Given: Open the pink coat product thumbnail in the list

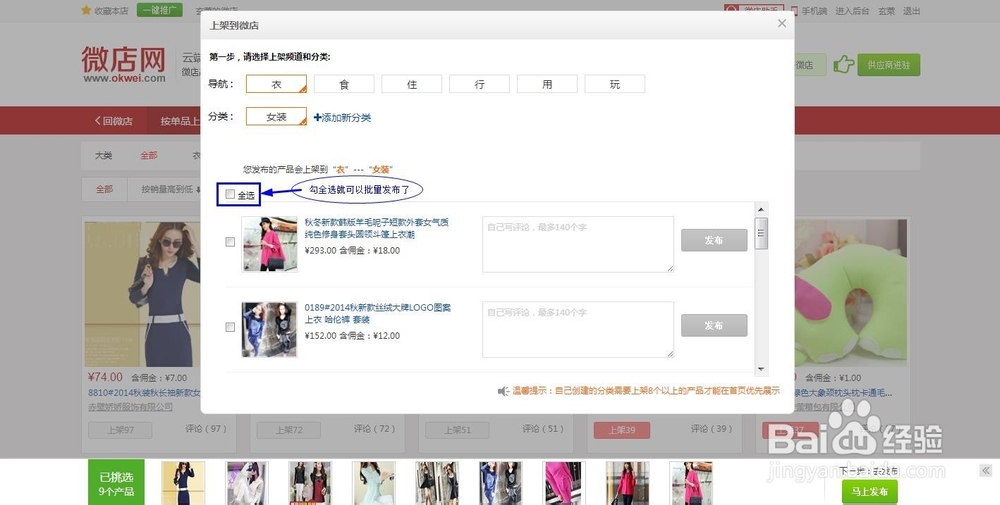Looking at the screenshot, I should 269,244.
